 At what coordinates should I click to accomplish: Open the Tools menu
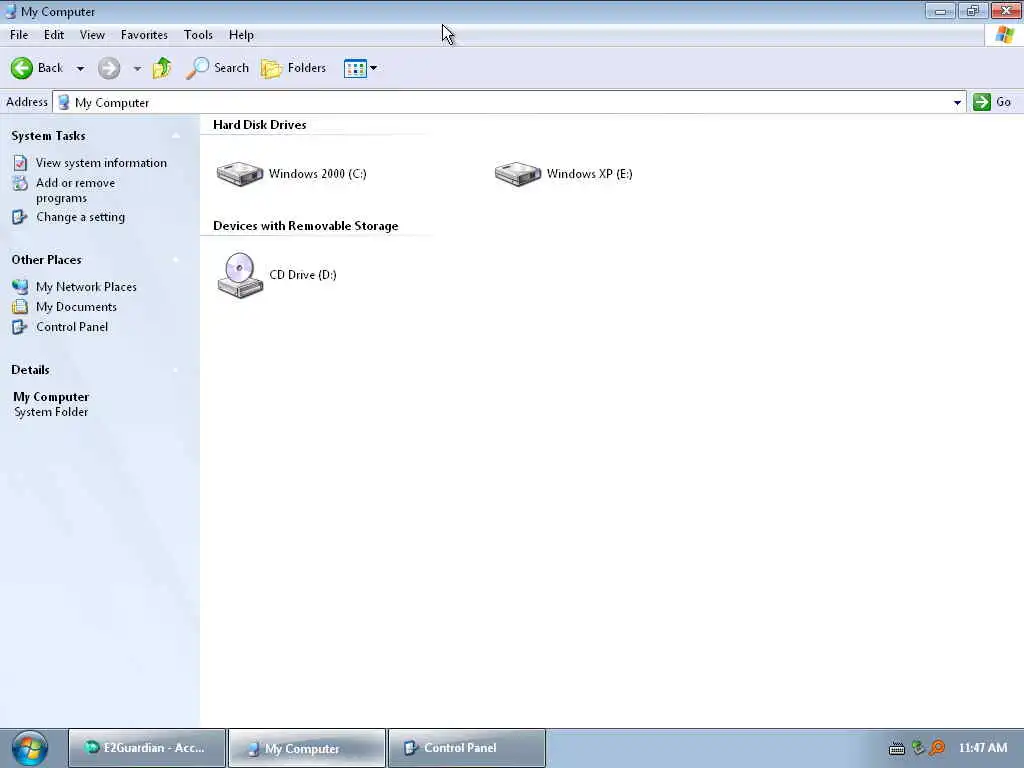click(x=198, y=35)
